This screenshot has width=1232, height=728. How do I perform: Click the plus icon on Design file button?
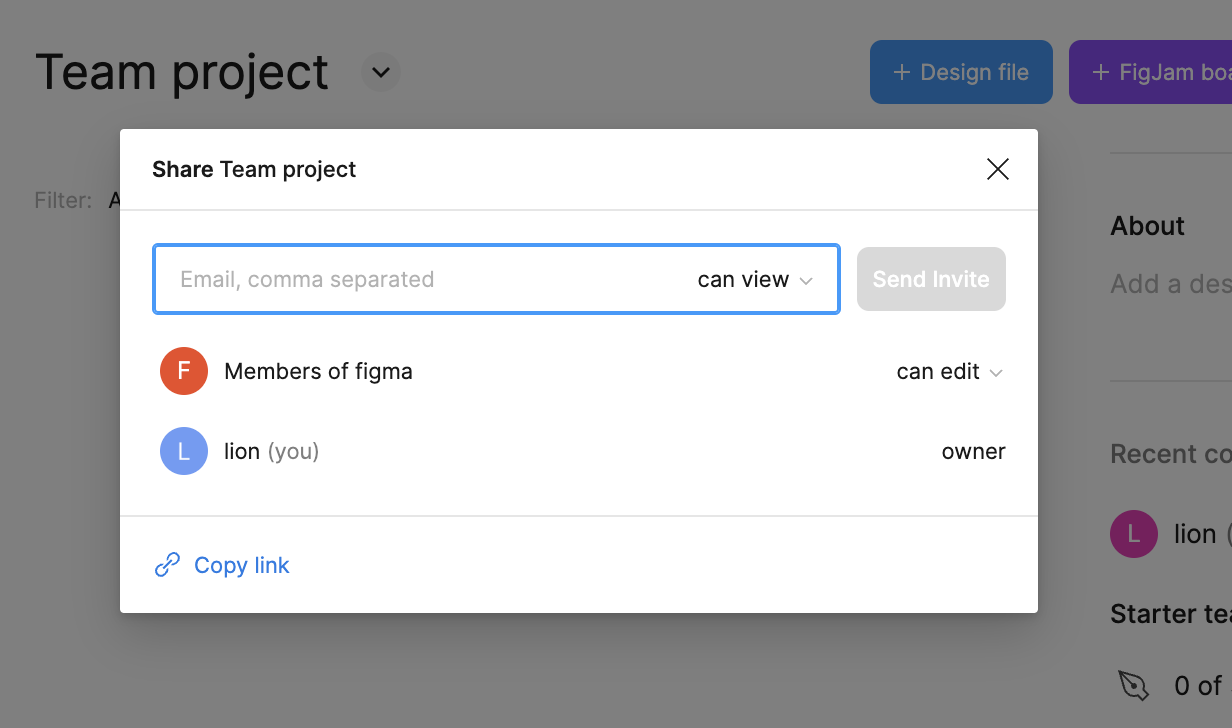click(901, 72)
